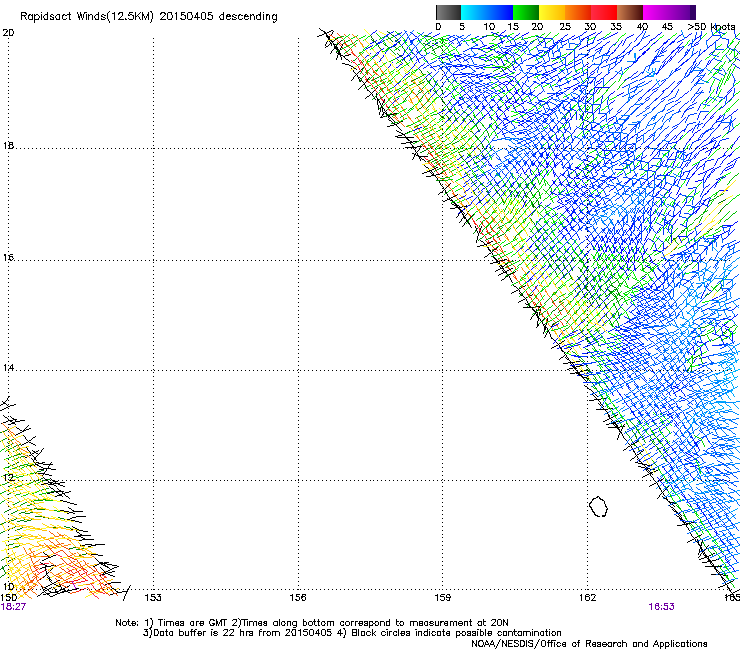Click the cyan-blue 5-15 knots legend segment

[487, 12]
